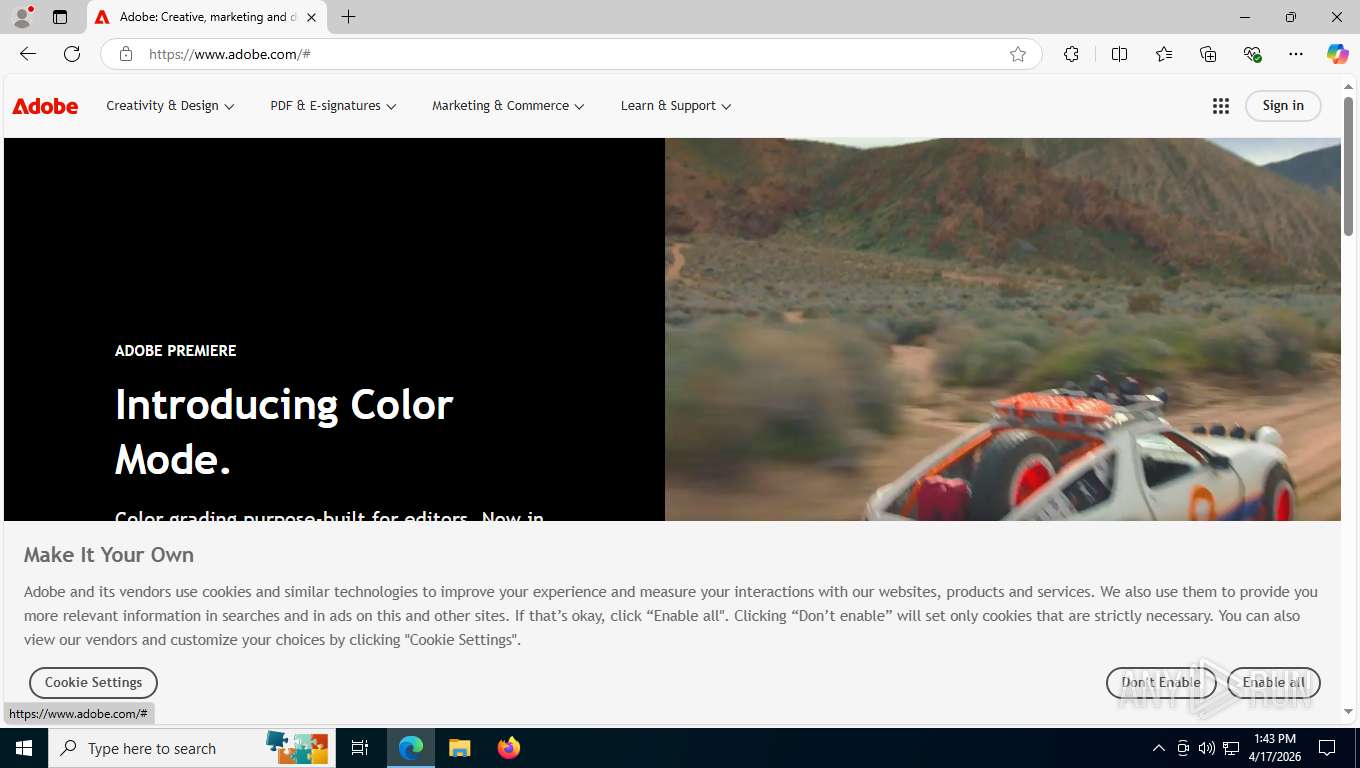Viewport: 1360px width, 768px height.
Task: Choose Don't Enable cookies
Action: coord(1161,682)
